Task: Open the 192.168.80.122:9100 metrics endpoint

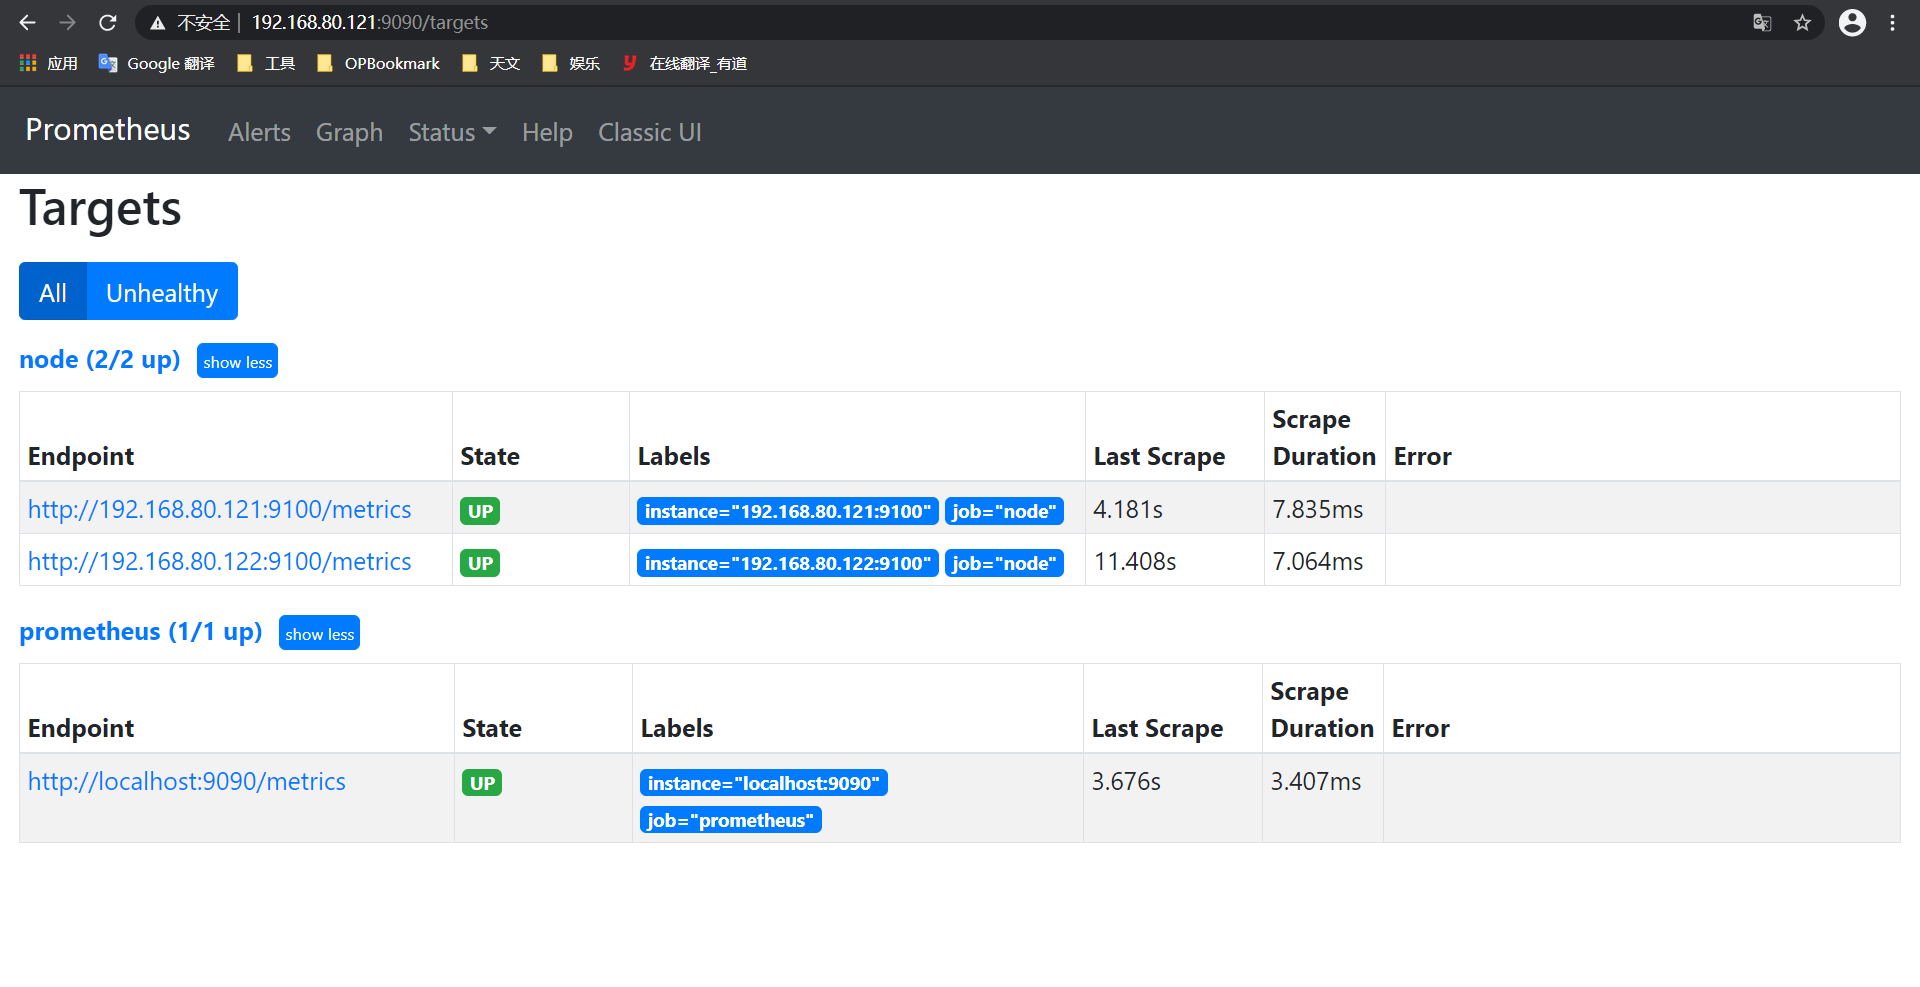Action: 219,561
